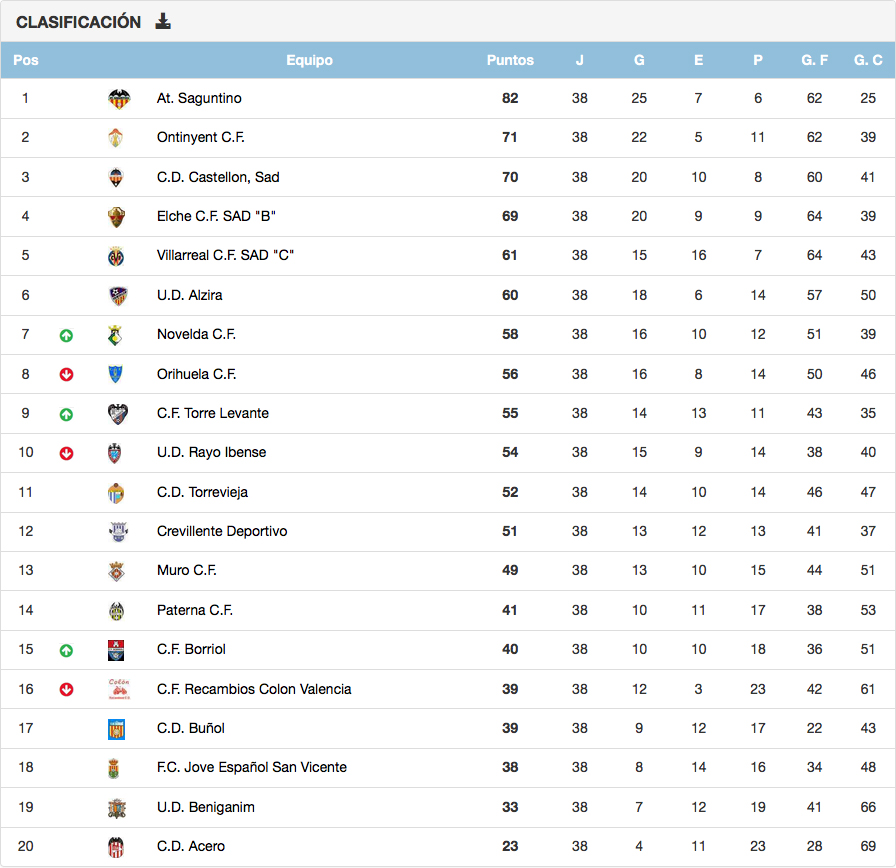Open F.C. Jove Español San Vicente link
896x868 pixels.
coord(251,767)
